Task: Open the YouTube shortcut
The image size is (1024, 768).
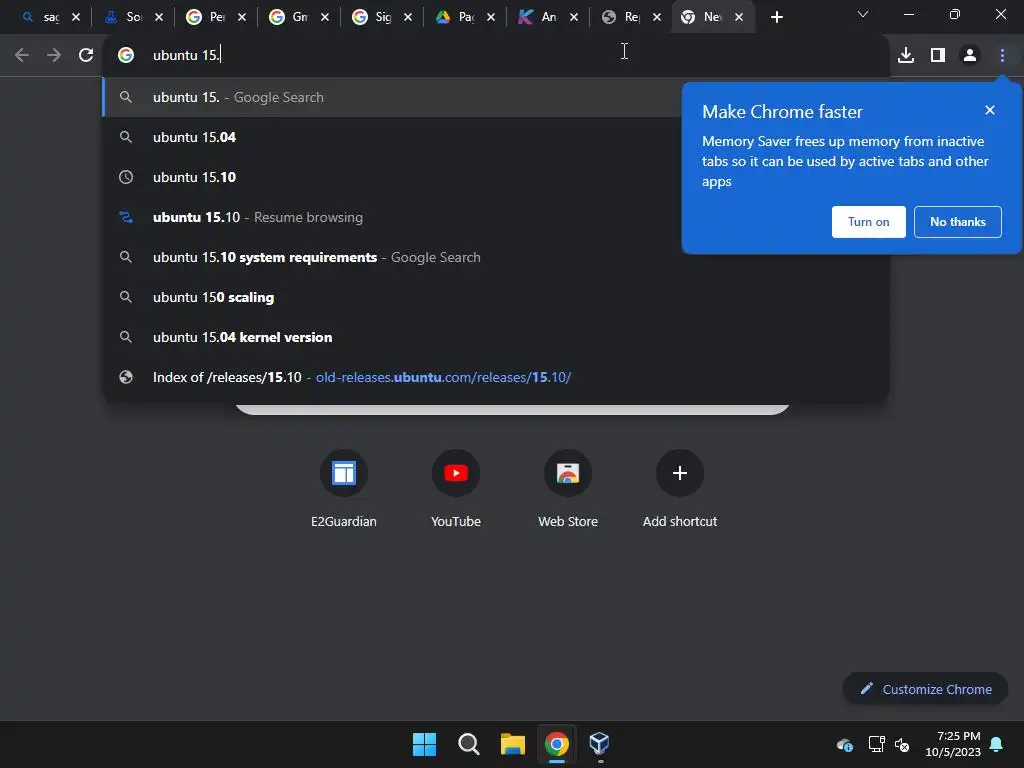Action: click(456, 488)
